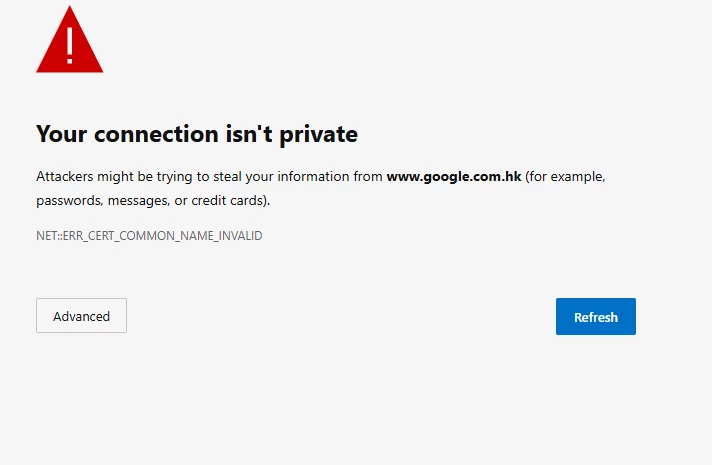Viewport: 712px width, 465px height.
Task: Click the word "isn't" in the heading
Action: (249, 134)
